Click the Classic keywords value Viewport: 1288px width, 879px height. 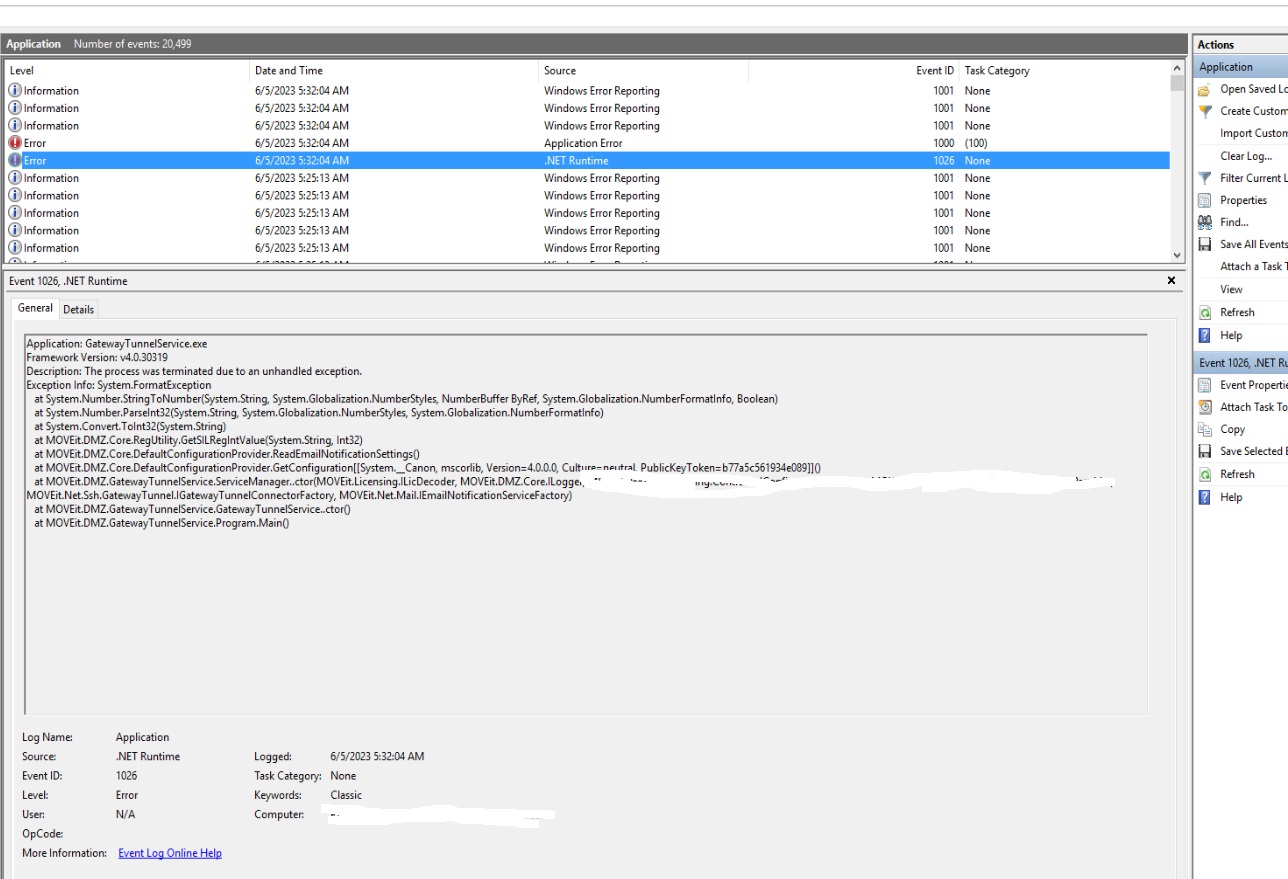pos(346,795)
